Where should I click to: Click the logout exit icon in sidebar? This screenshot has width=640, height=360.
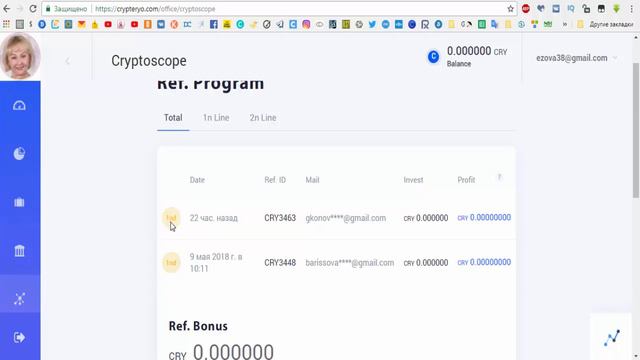click(x=19, y=338)
